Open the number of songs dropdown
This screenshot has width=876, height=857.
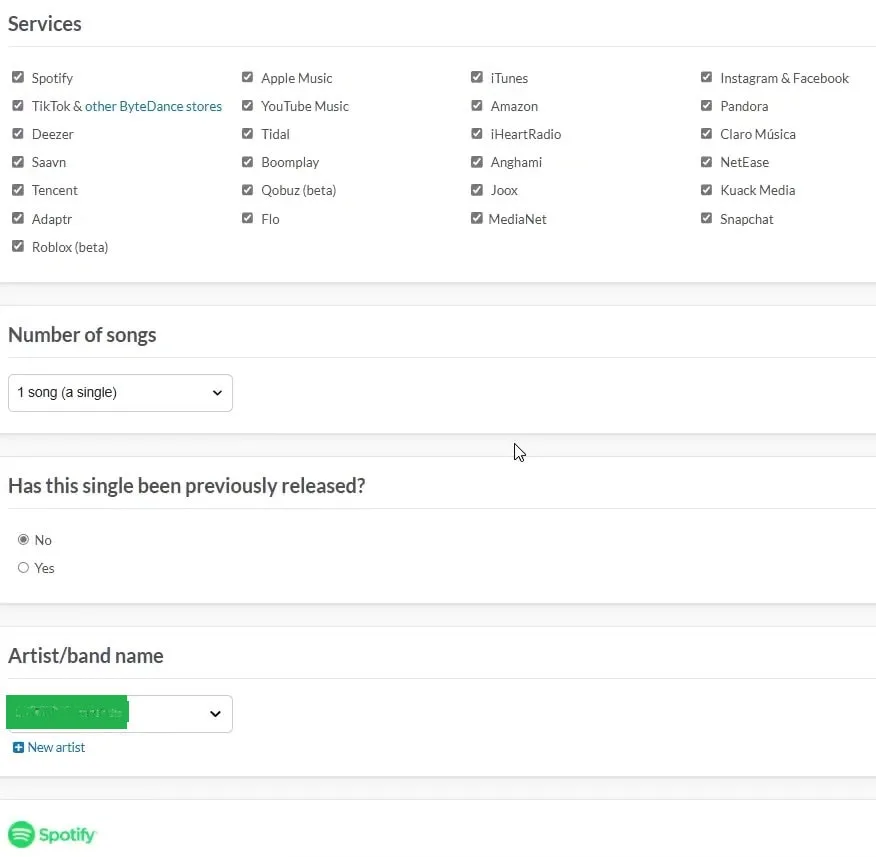[120, 393]
